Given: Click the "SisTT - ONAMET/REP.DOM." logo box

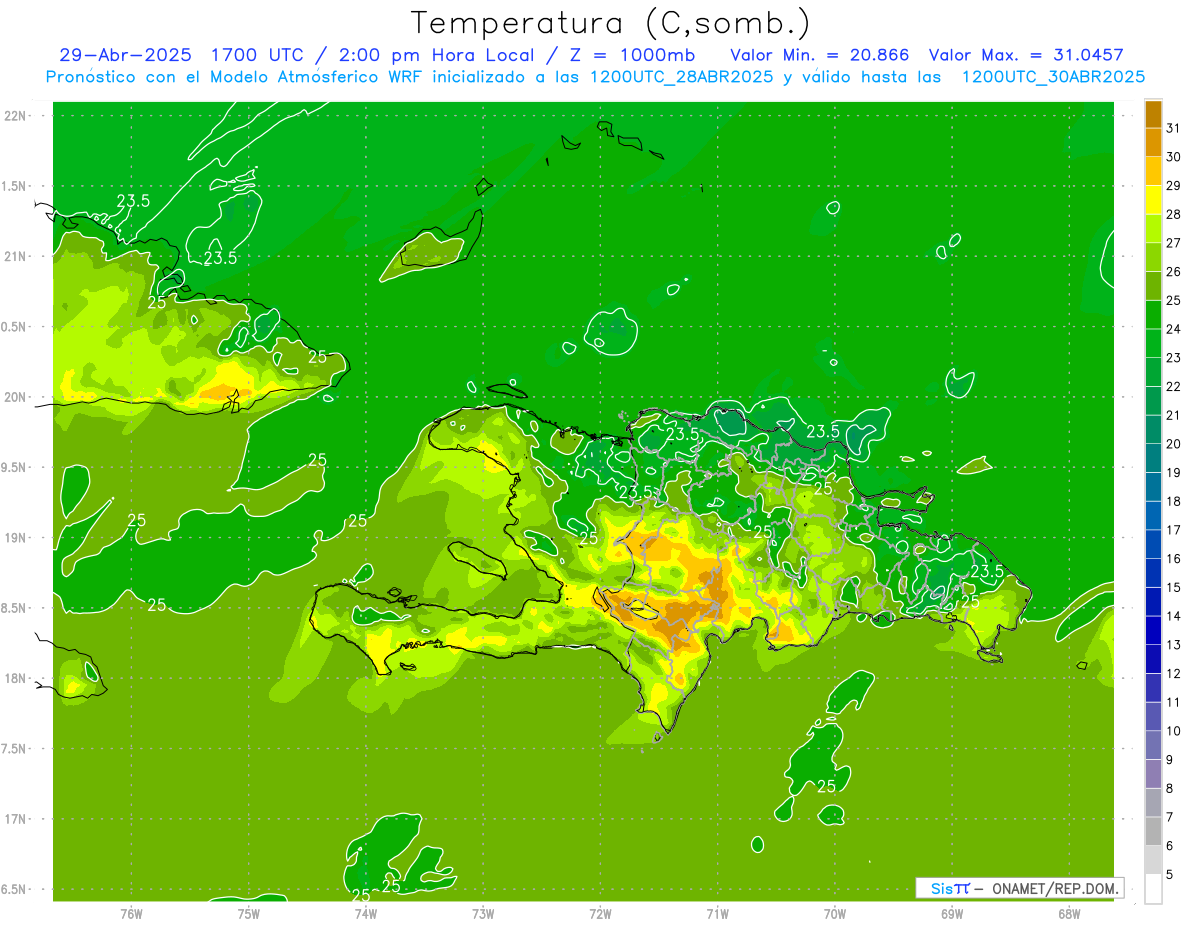Looking at the screenshot, I should pos(1019,888).
